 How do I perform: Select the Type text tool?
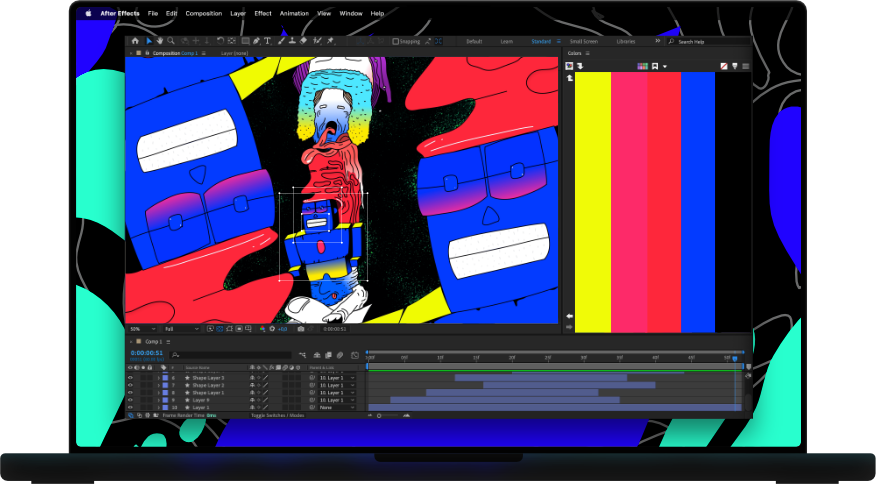(x=267, y=41)
